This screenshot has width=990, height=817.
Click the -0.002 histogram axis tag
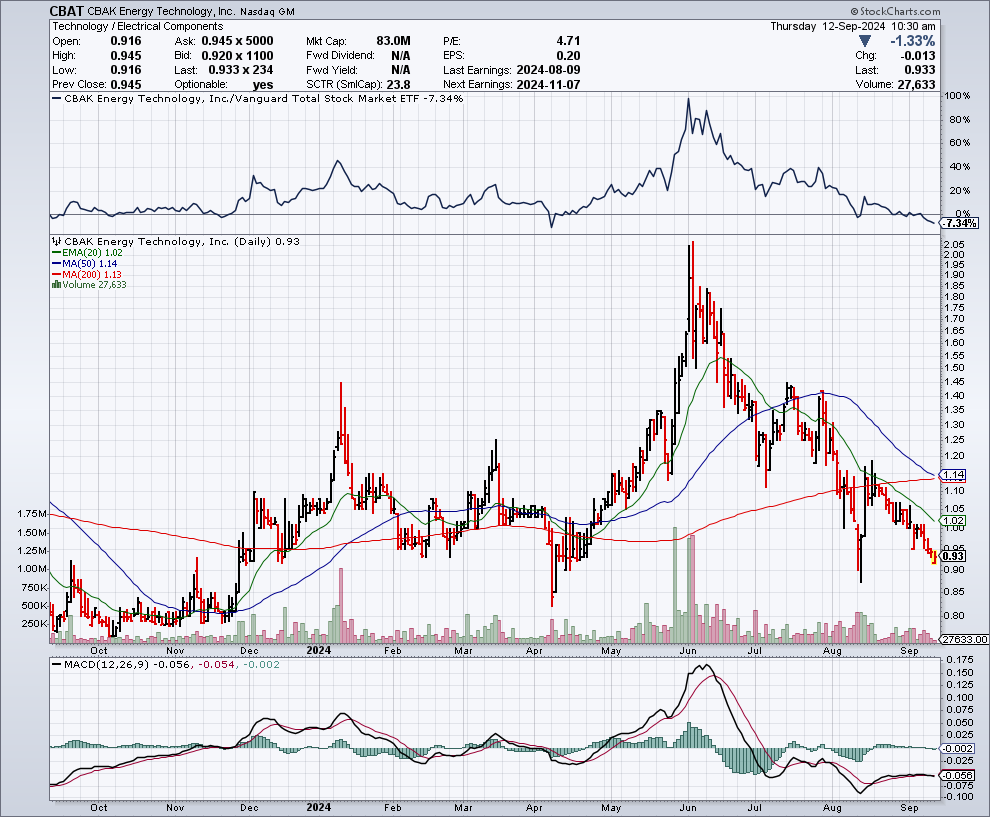957,748
